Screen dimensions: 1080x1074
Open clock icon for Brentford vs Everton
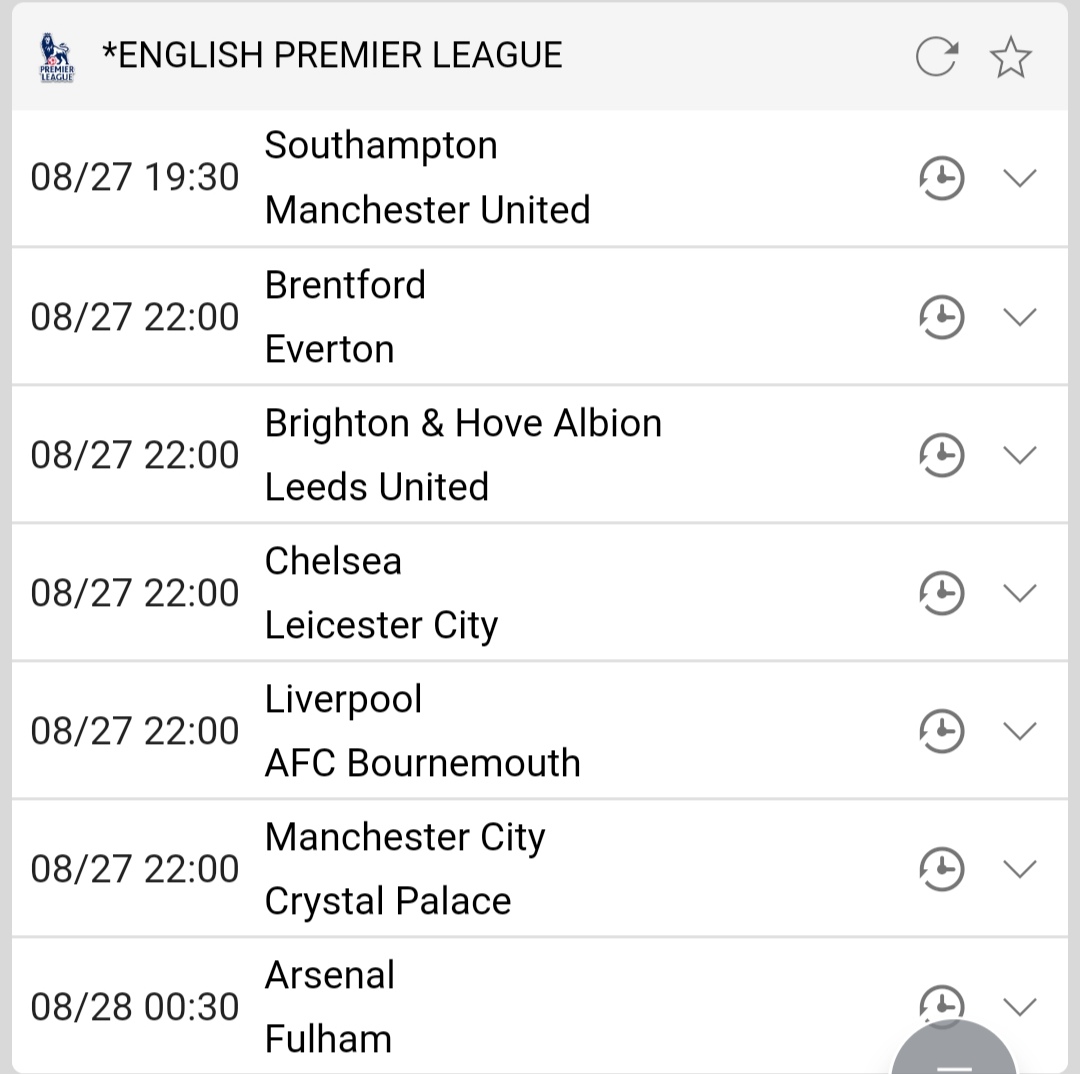click(941, 317)
